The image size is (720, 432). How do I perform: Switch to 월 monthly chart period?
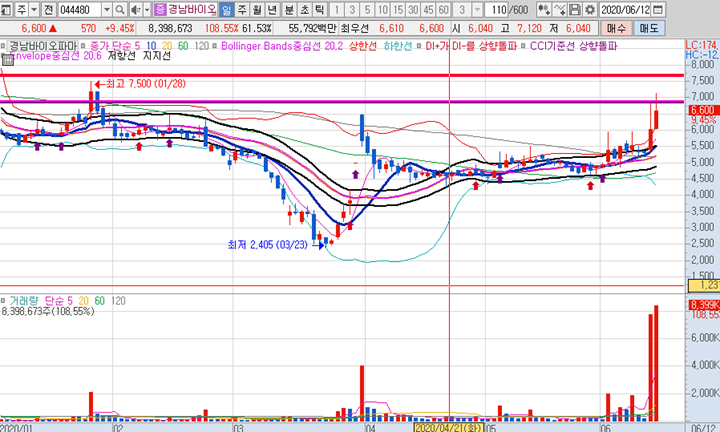257,9
